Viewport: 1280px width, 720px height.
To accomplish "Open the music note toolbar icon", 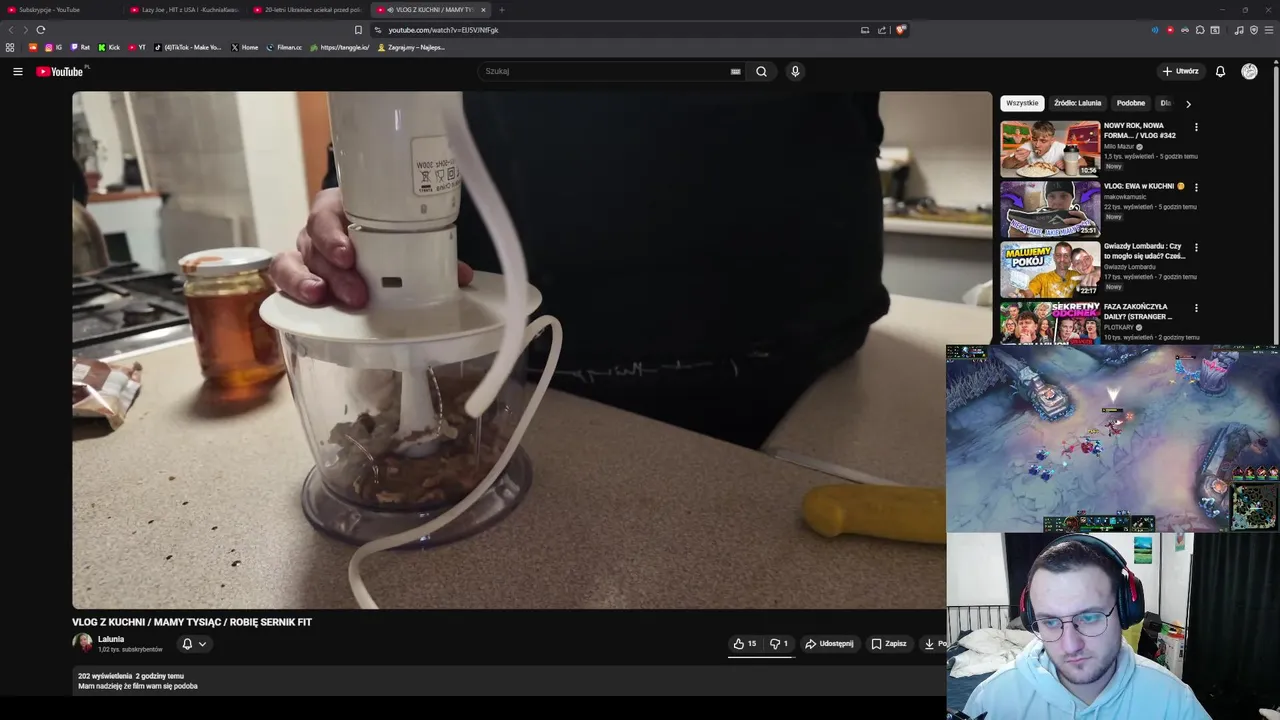I will (x=1239, y=30).
